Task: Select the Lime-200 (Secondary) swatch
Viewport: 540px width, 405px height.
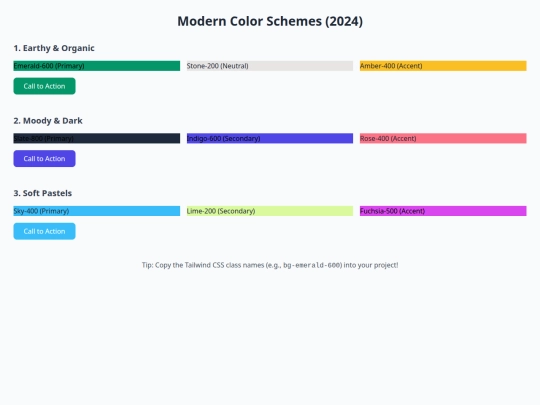Action: 270,211
